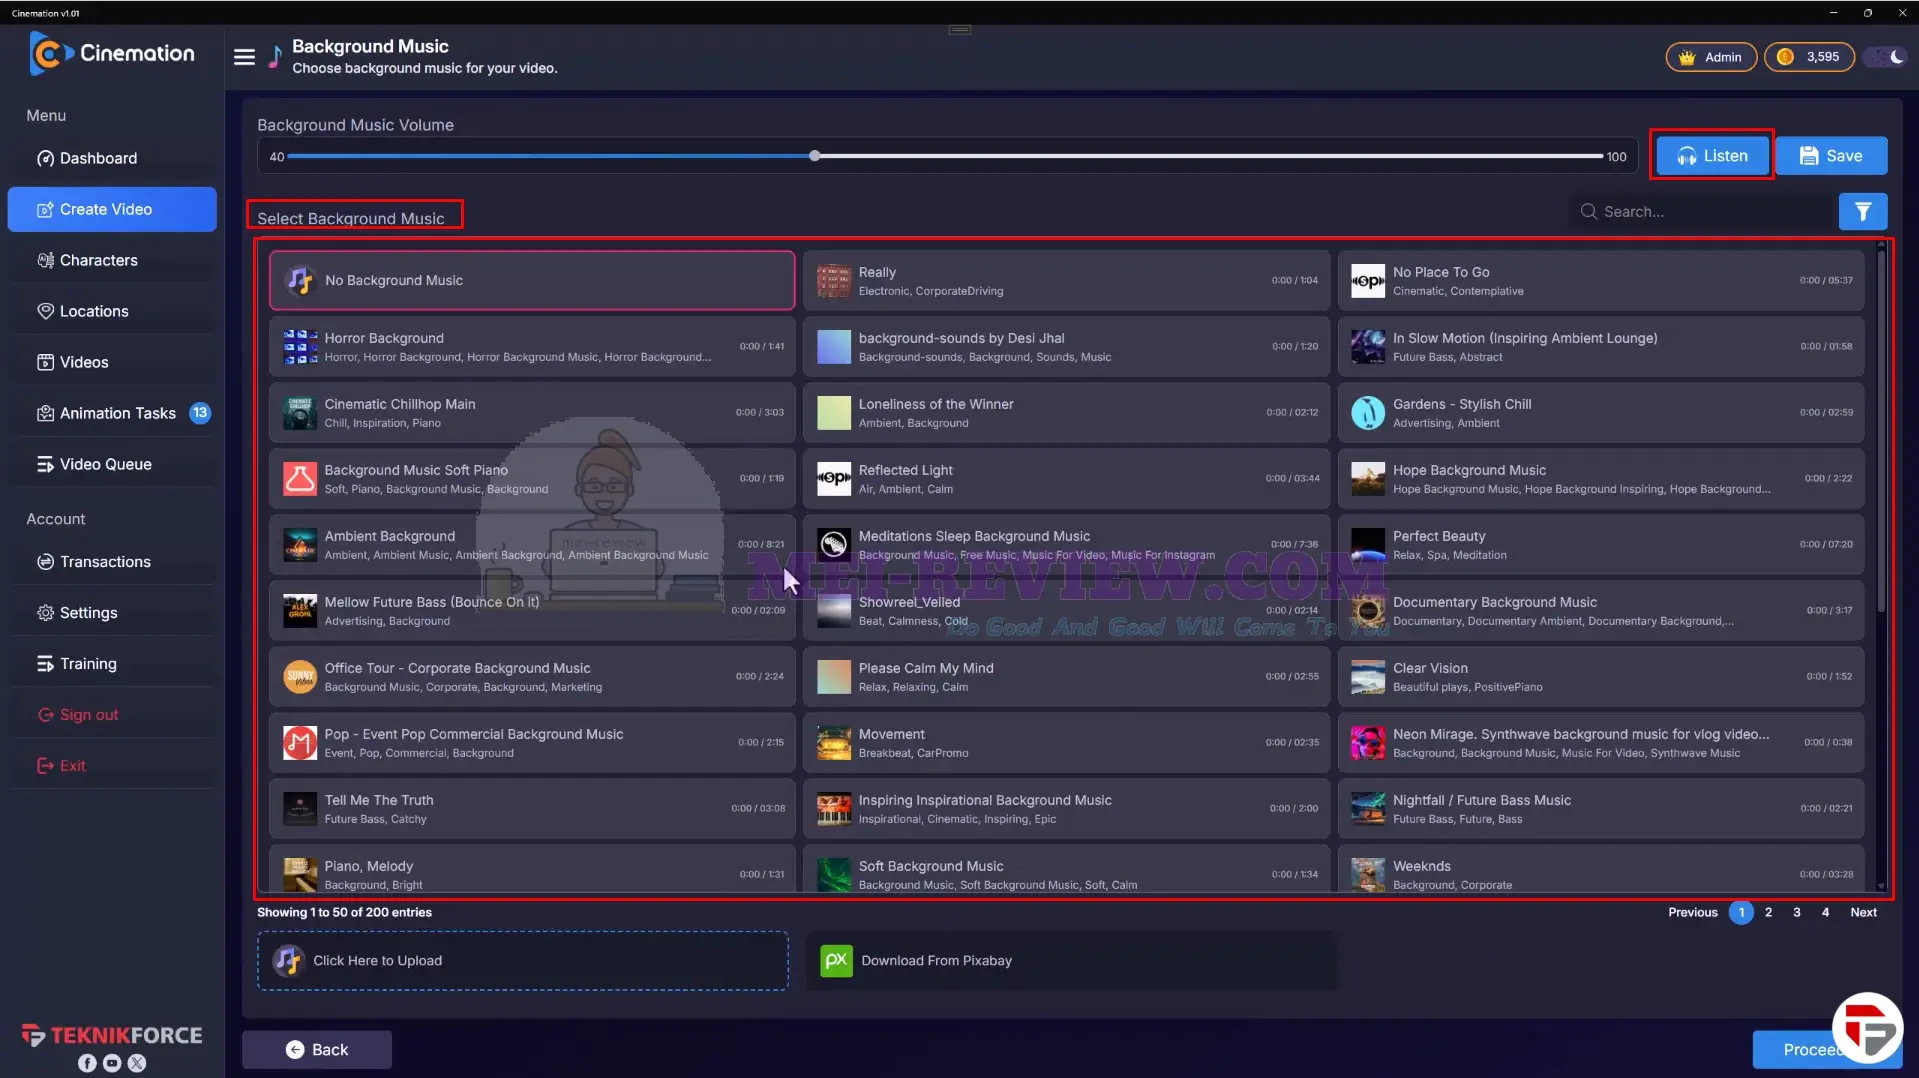Viewport: 1919px width, 1078px height.
Task: Click the Next pagination link
Action: 1863,912
